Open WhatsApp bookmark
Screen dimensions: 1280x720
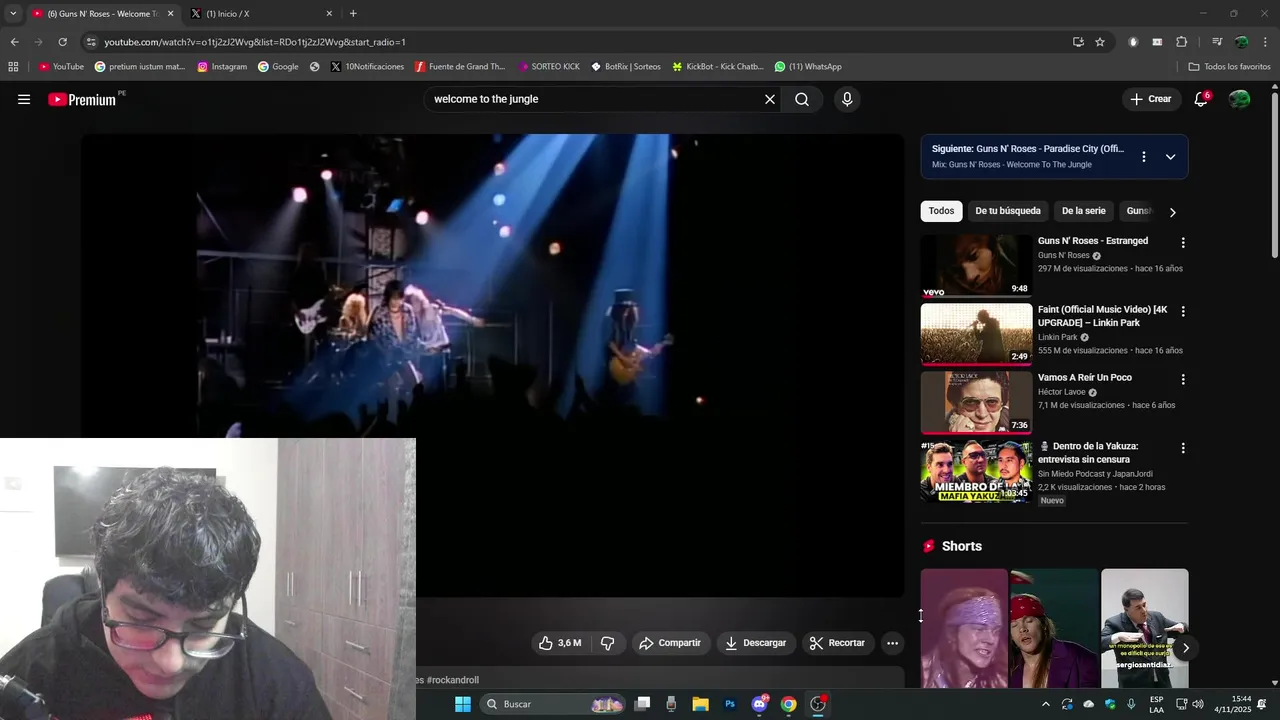pyautogui.click(x=808, y=67)
